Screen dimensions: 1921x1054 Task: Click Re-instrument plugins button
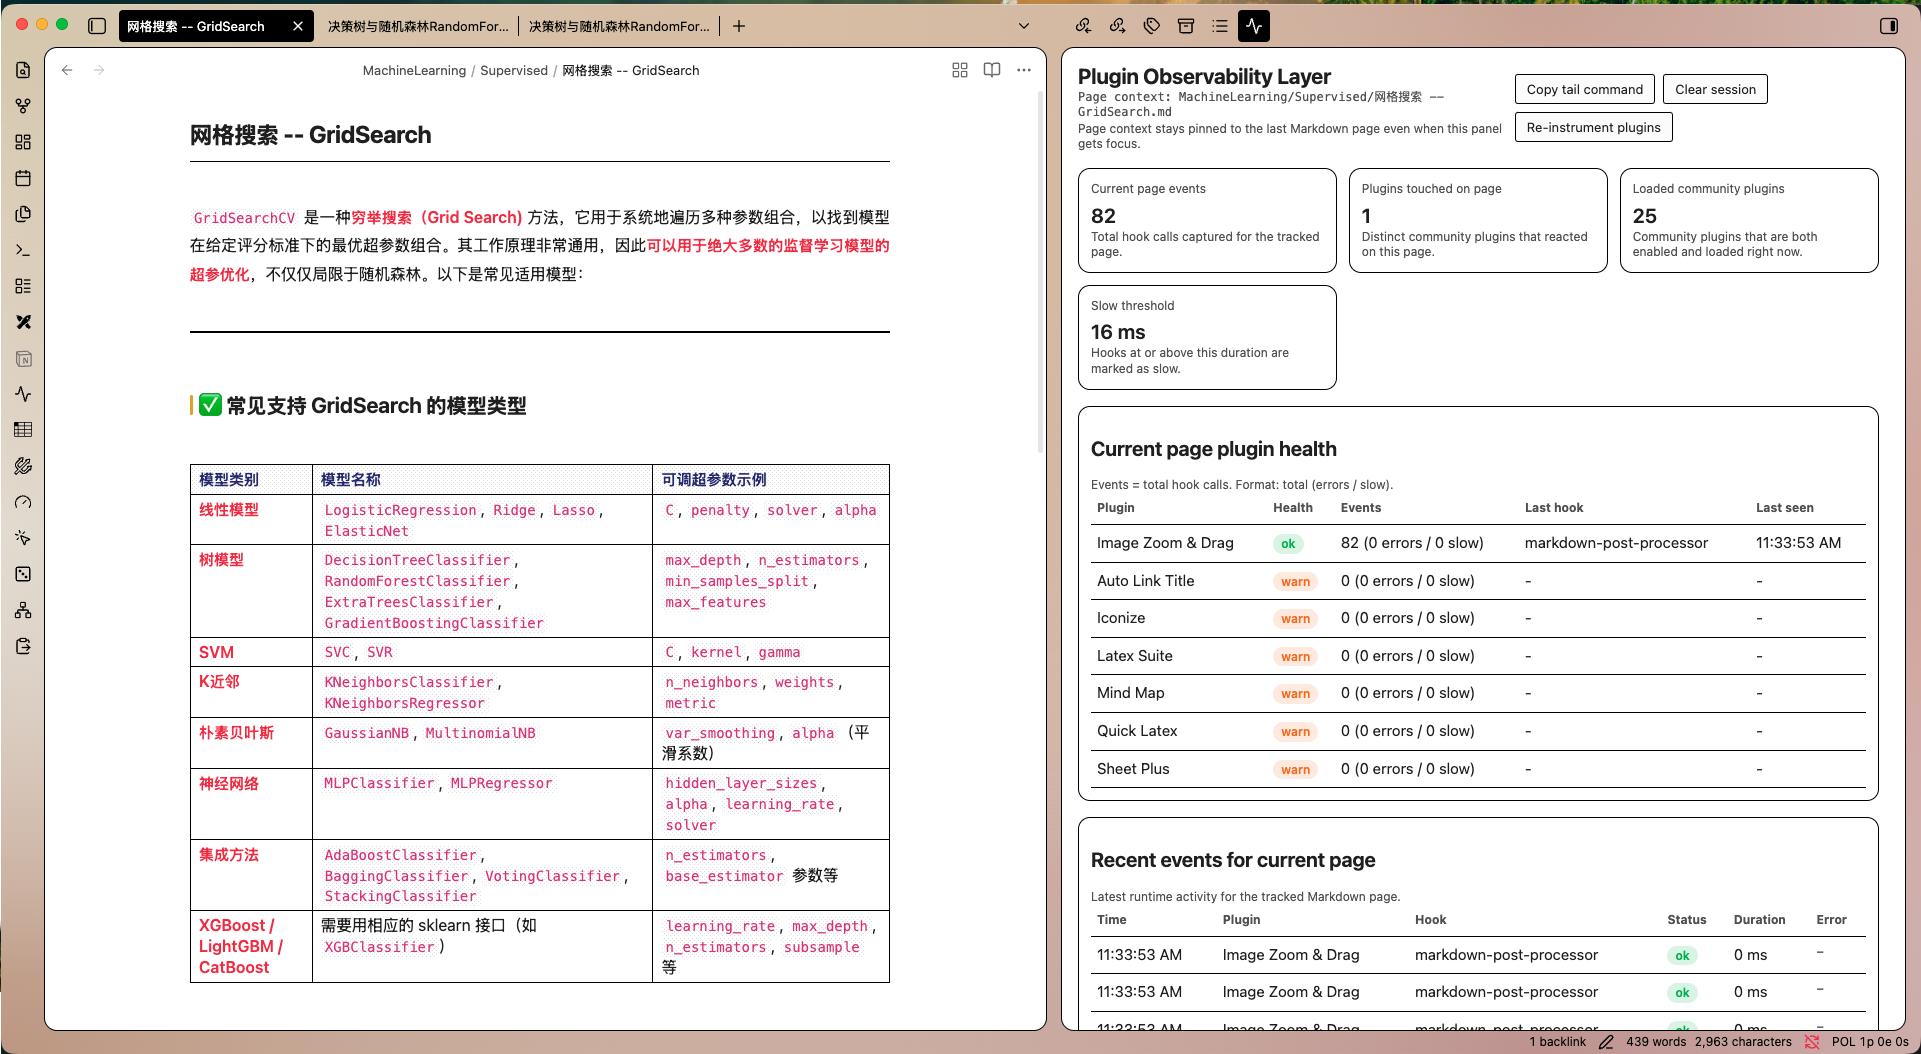[1593, 127]
